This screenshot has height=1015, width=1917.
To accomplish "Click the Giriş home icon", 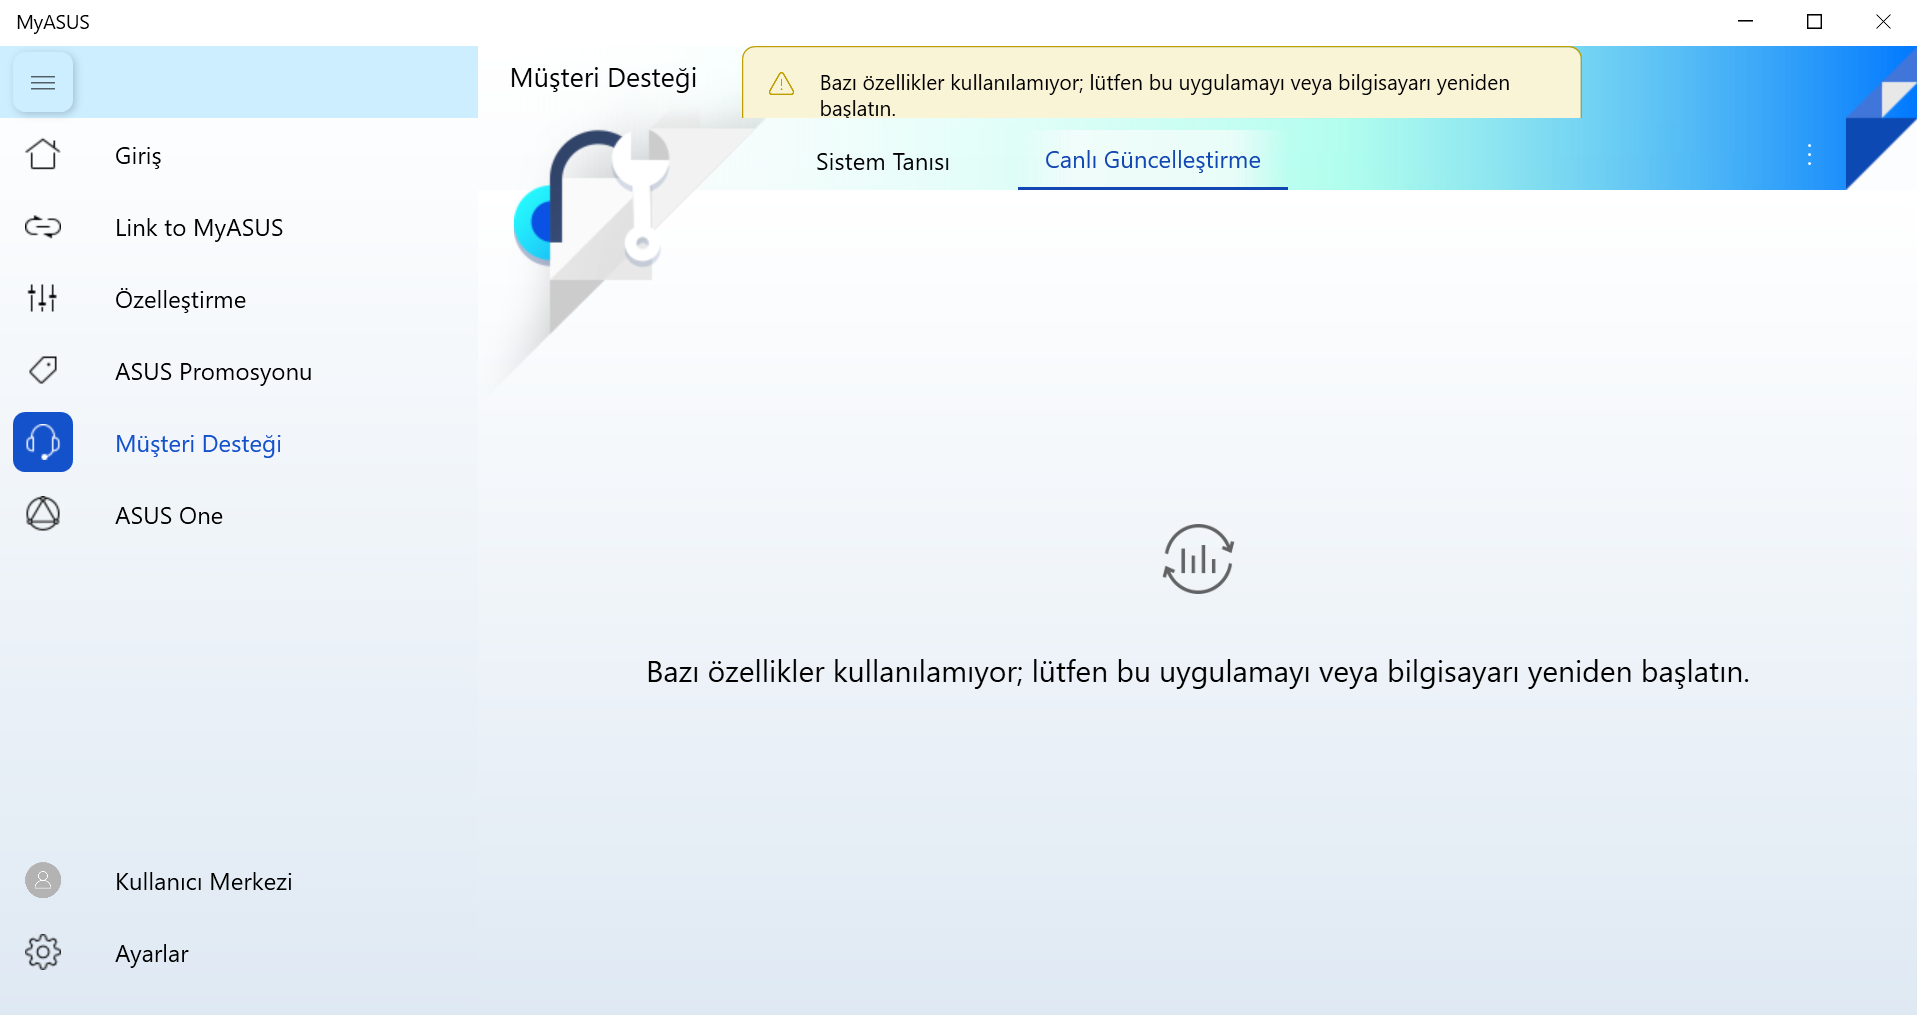I will click(43, 155).
